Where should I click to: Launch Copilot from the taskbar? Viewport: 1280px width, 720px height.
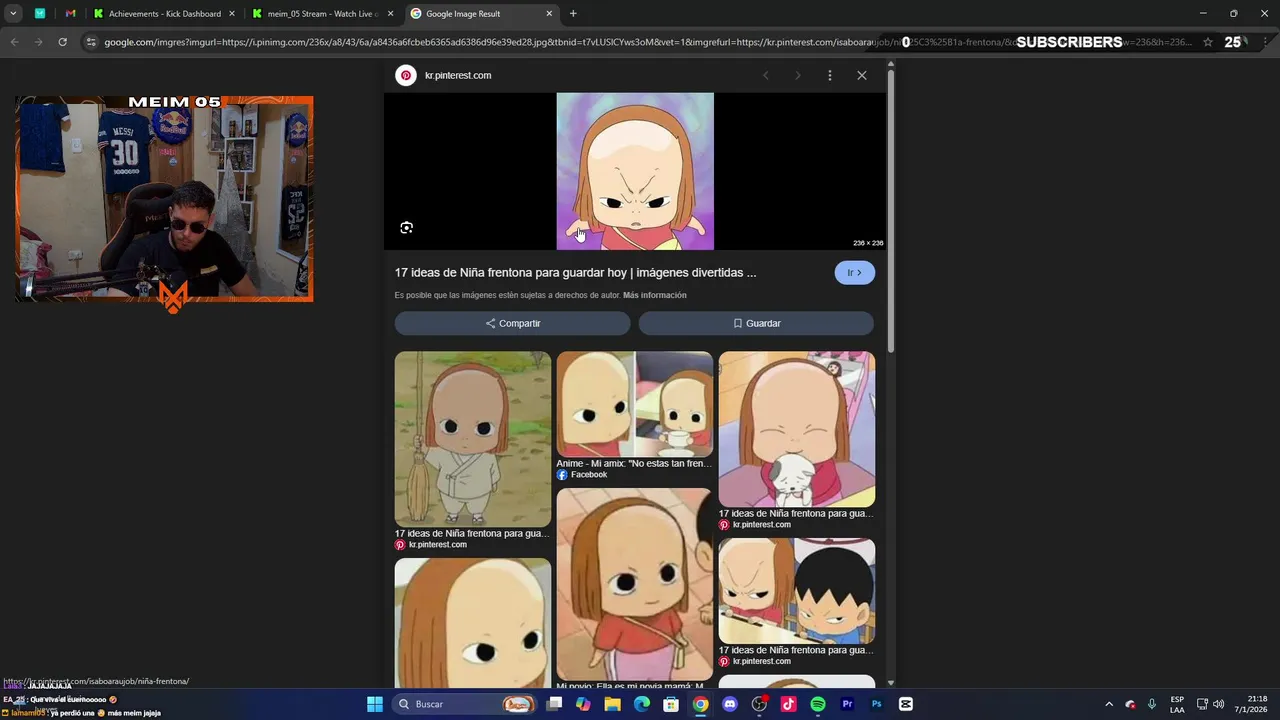coord(583,704)
